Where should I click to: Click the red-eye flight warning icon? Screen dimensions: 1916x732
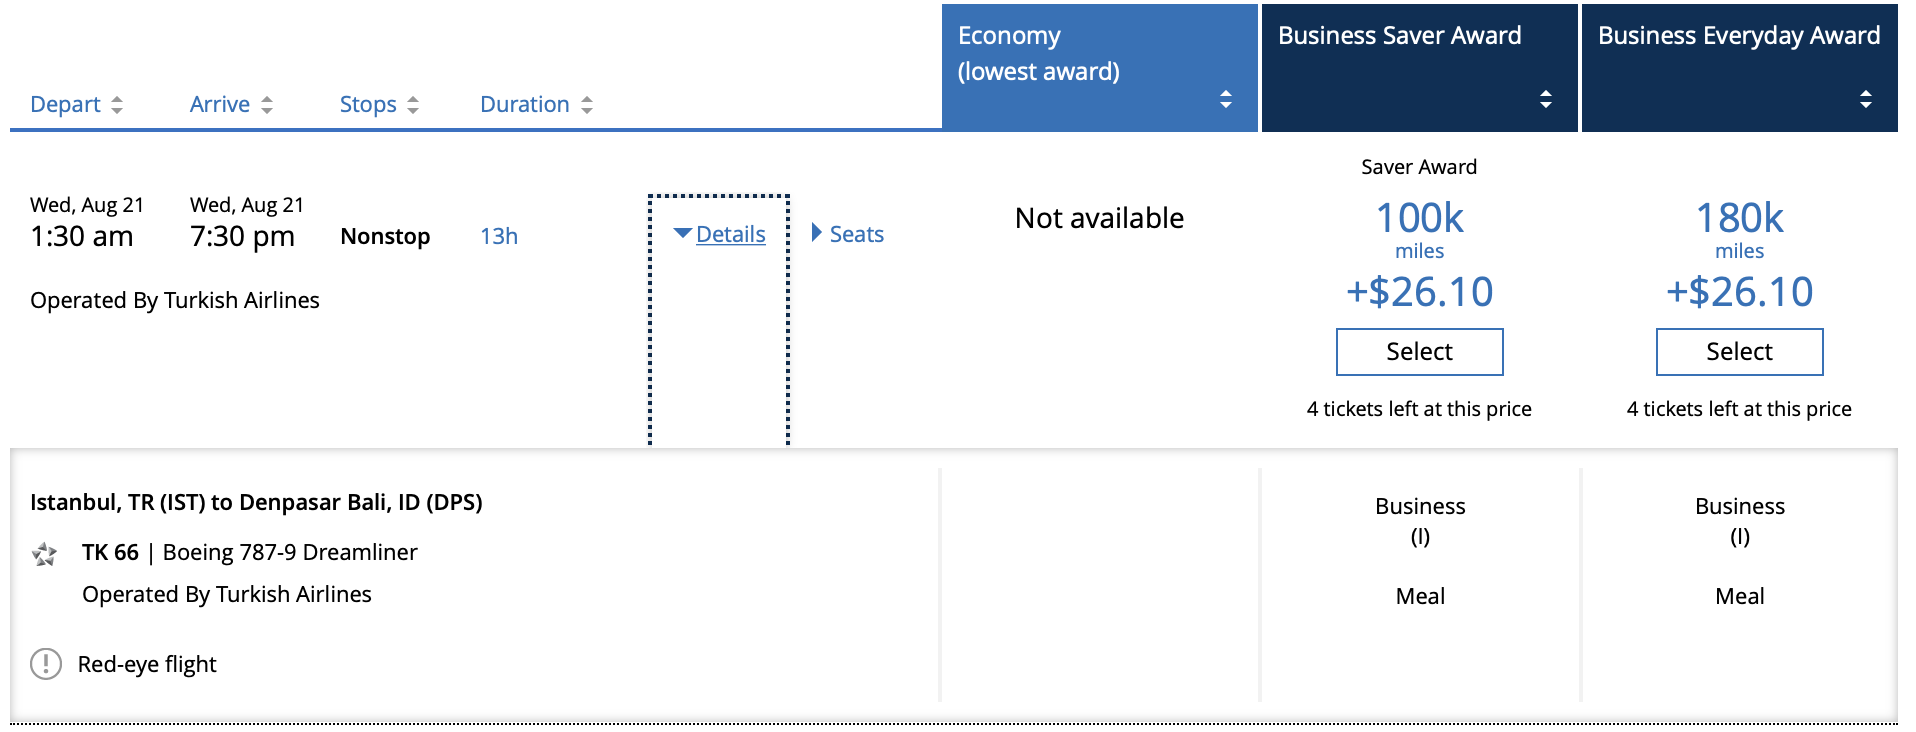click(46, 664)
